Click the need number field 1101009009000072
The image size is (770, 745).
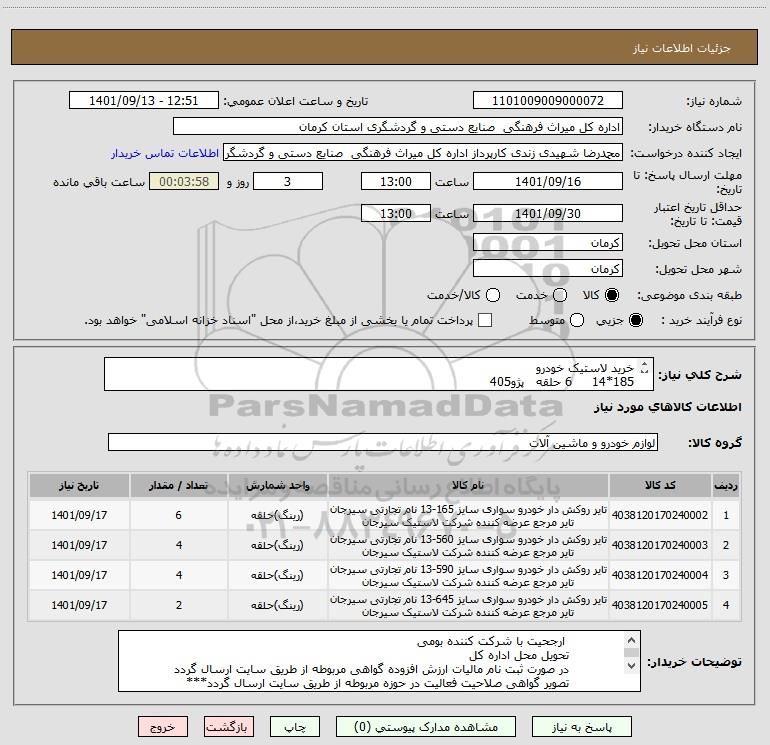pyautogui.click(x=548, y=101)
